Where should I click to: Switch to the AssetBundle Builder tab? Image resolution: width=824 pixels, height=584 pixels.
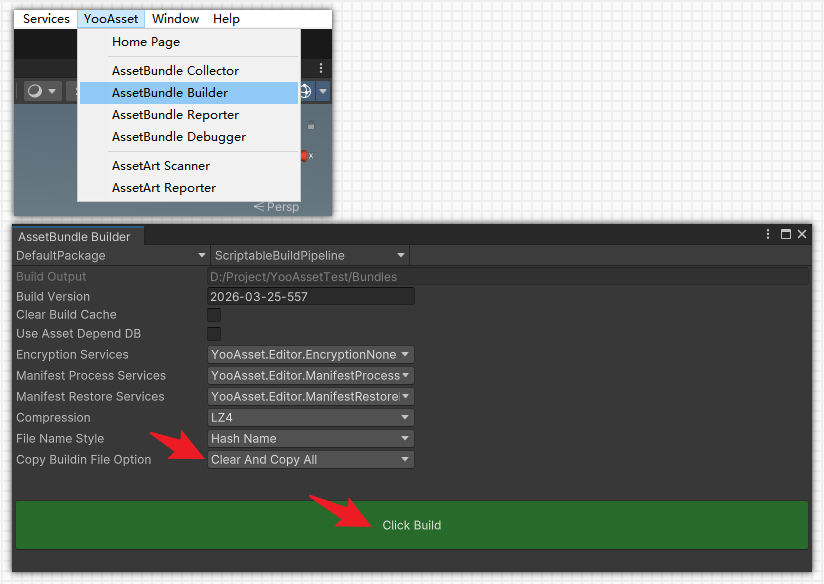pos(78,237)
